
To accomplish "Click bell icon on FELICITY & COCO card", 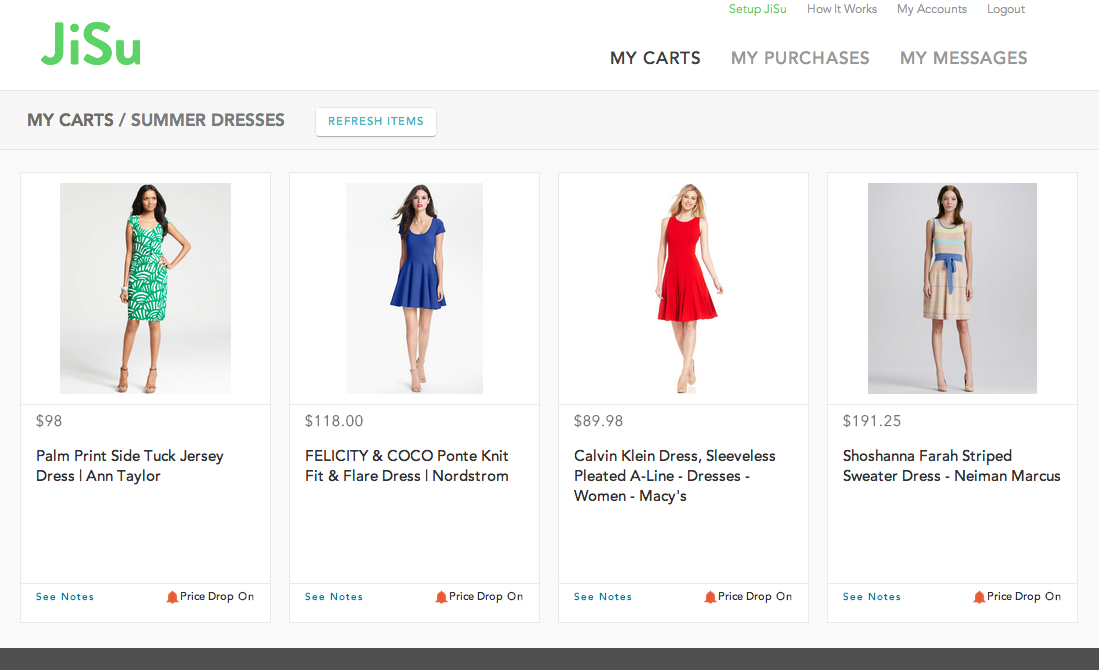I will 441,597.
